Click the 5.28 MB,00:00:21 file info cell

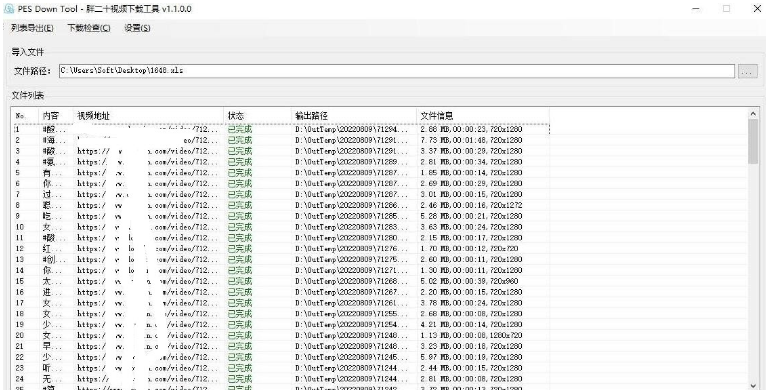[x=471, y=216]
